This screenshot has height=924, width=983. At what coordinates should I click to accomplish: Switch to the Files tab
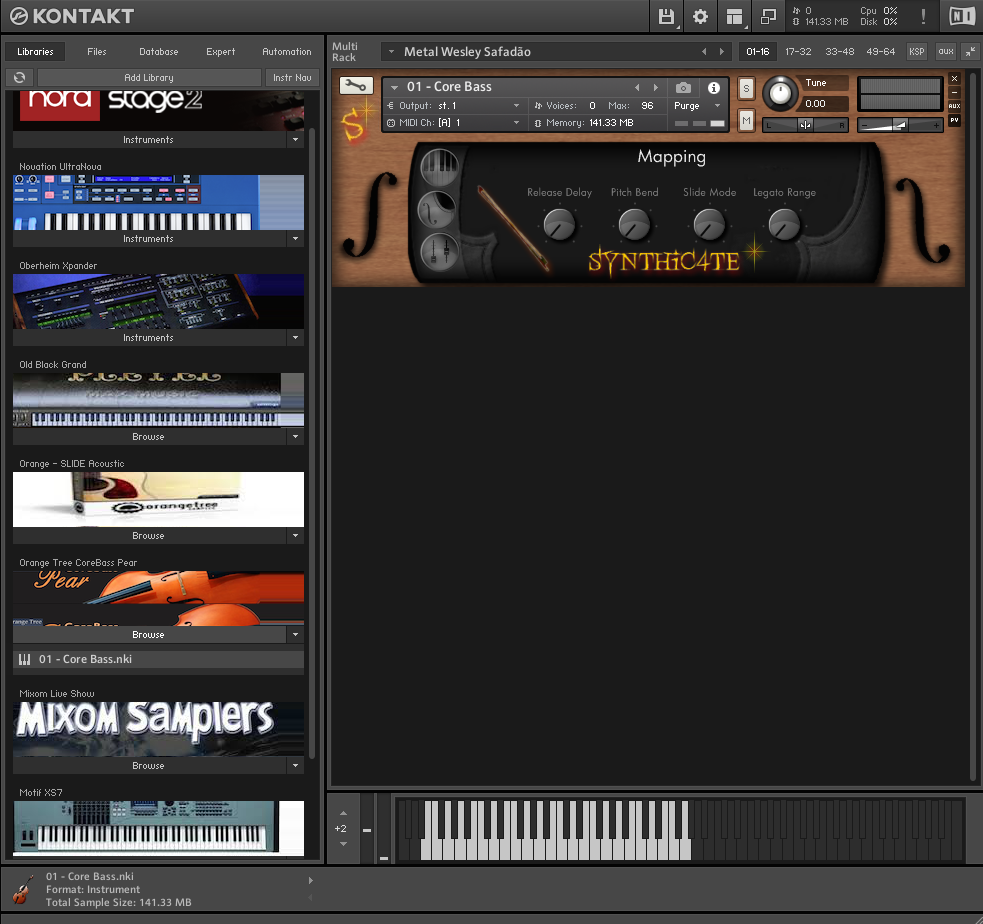pyautogui.click(x=97, y=51)
